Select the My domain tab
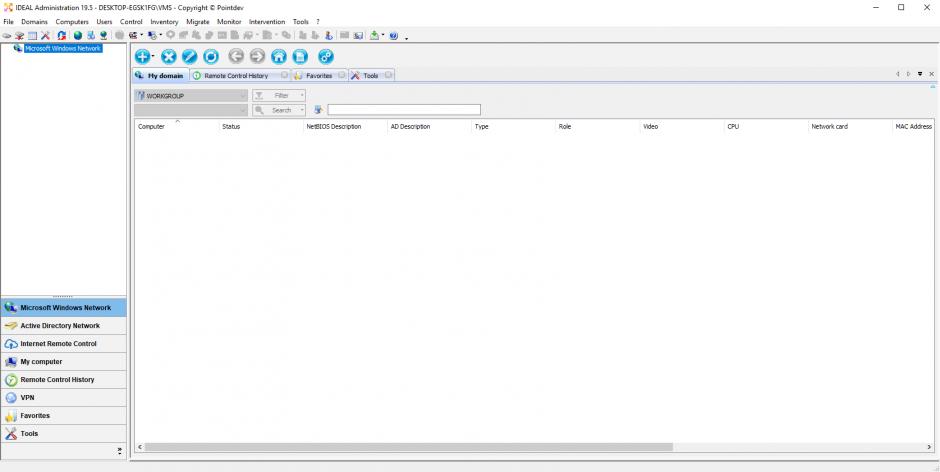The height and width of the screenshot is (472, 940). pos(160,76)
